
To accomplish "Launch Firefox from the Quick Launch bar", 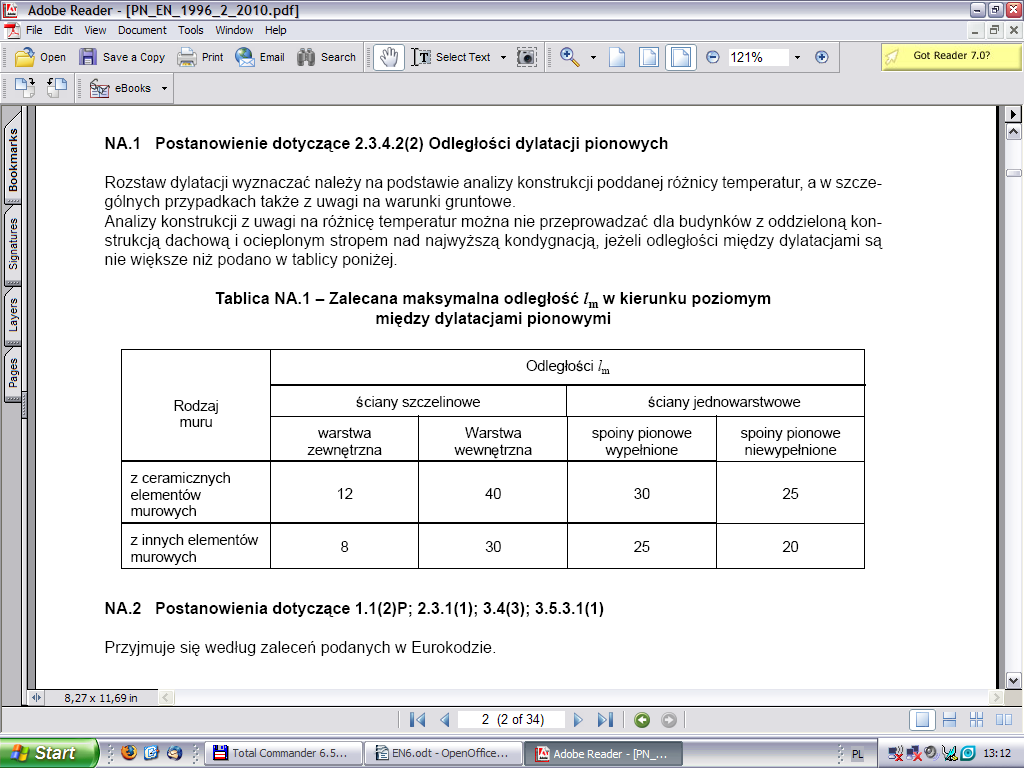I will pyautogui.click(x=129, y=752).
